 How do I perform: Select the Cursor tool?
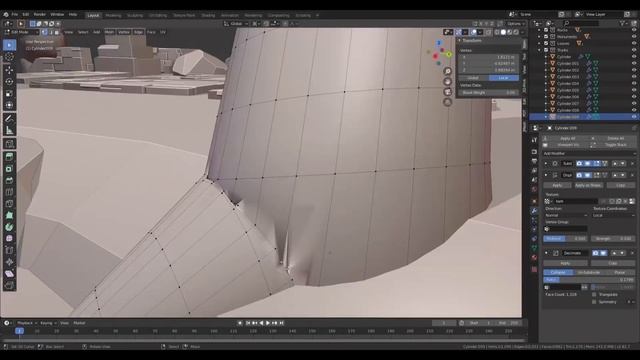pos(9,56)
